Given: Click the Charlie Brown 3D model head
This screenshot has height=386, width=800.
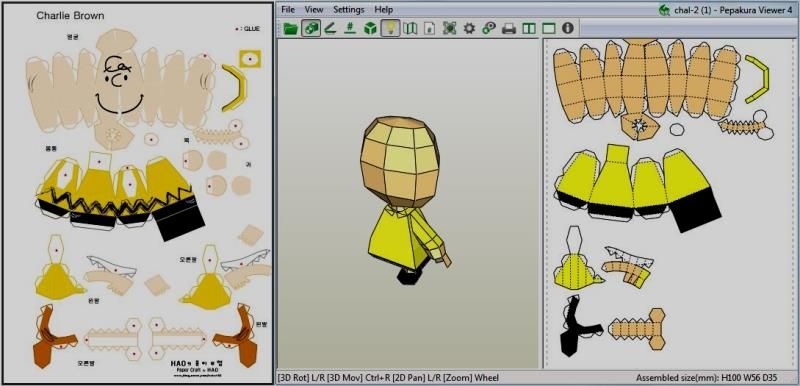Looking at the screenshot, I should [x=400, y=161].
